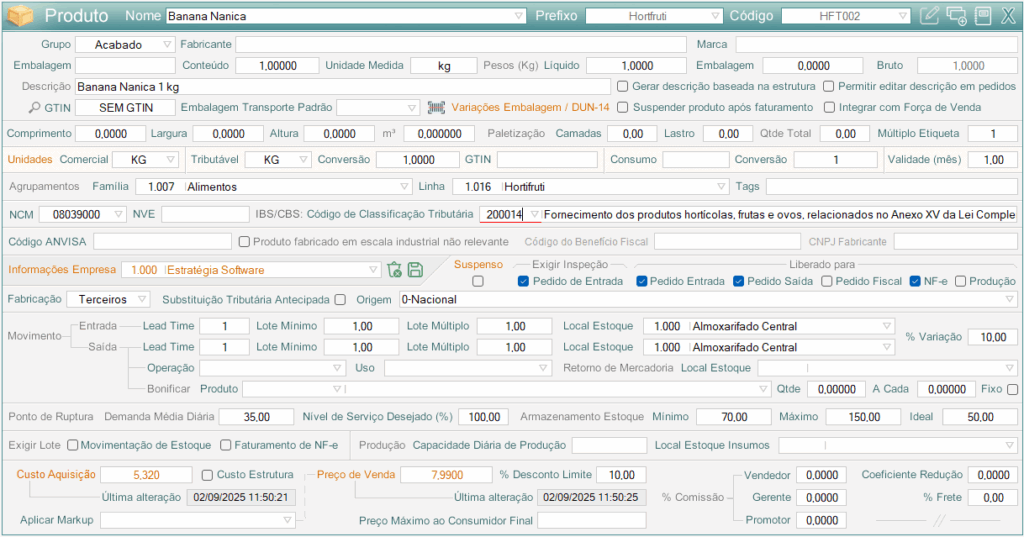The width and height of the screenshot is (1024, 537).
Task: Click the barcode icon for Variações Embalagem
Action: 436,108
